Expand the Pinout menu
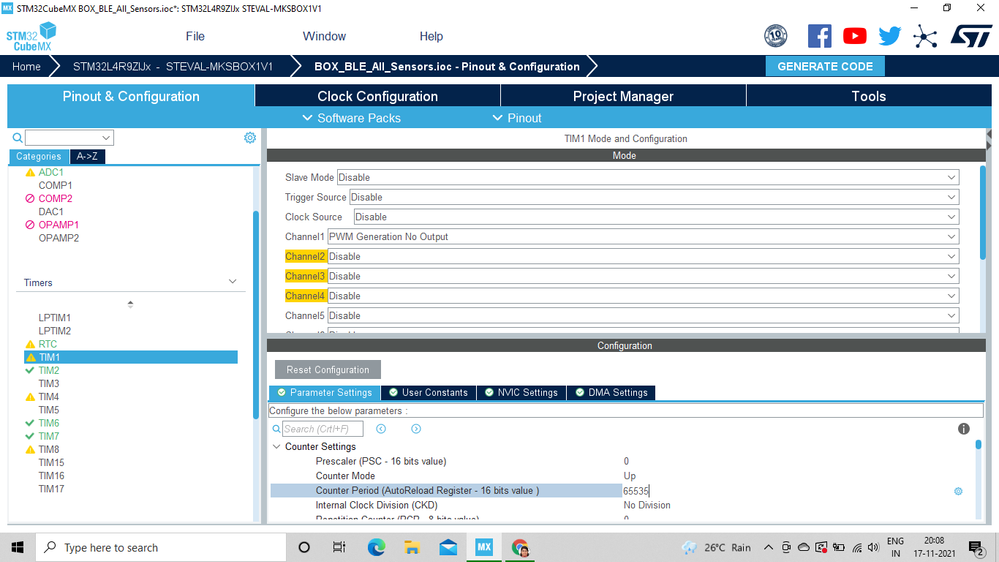 pyautogui.click(x=517, y=118)
